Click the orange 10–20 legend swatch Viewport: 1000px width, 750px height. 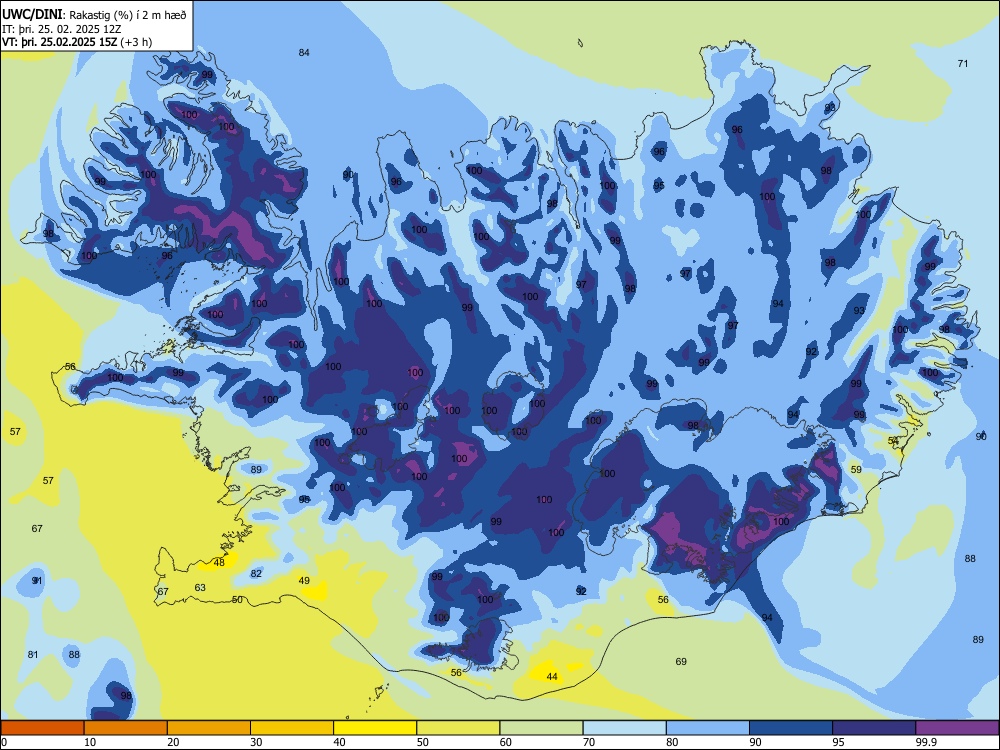pyautogui.click(x=126, y=728)
